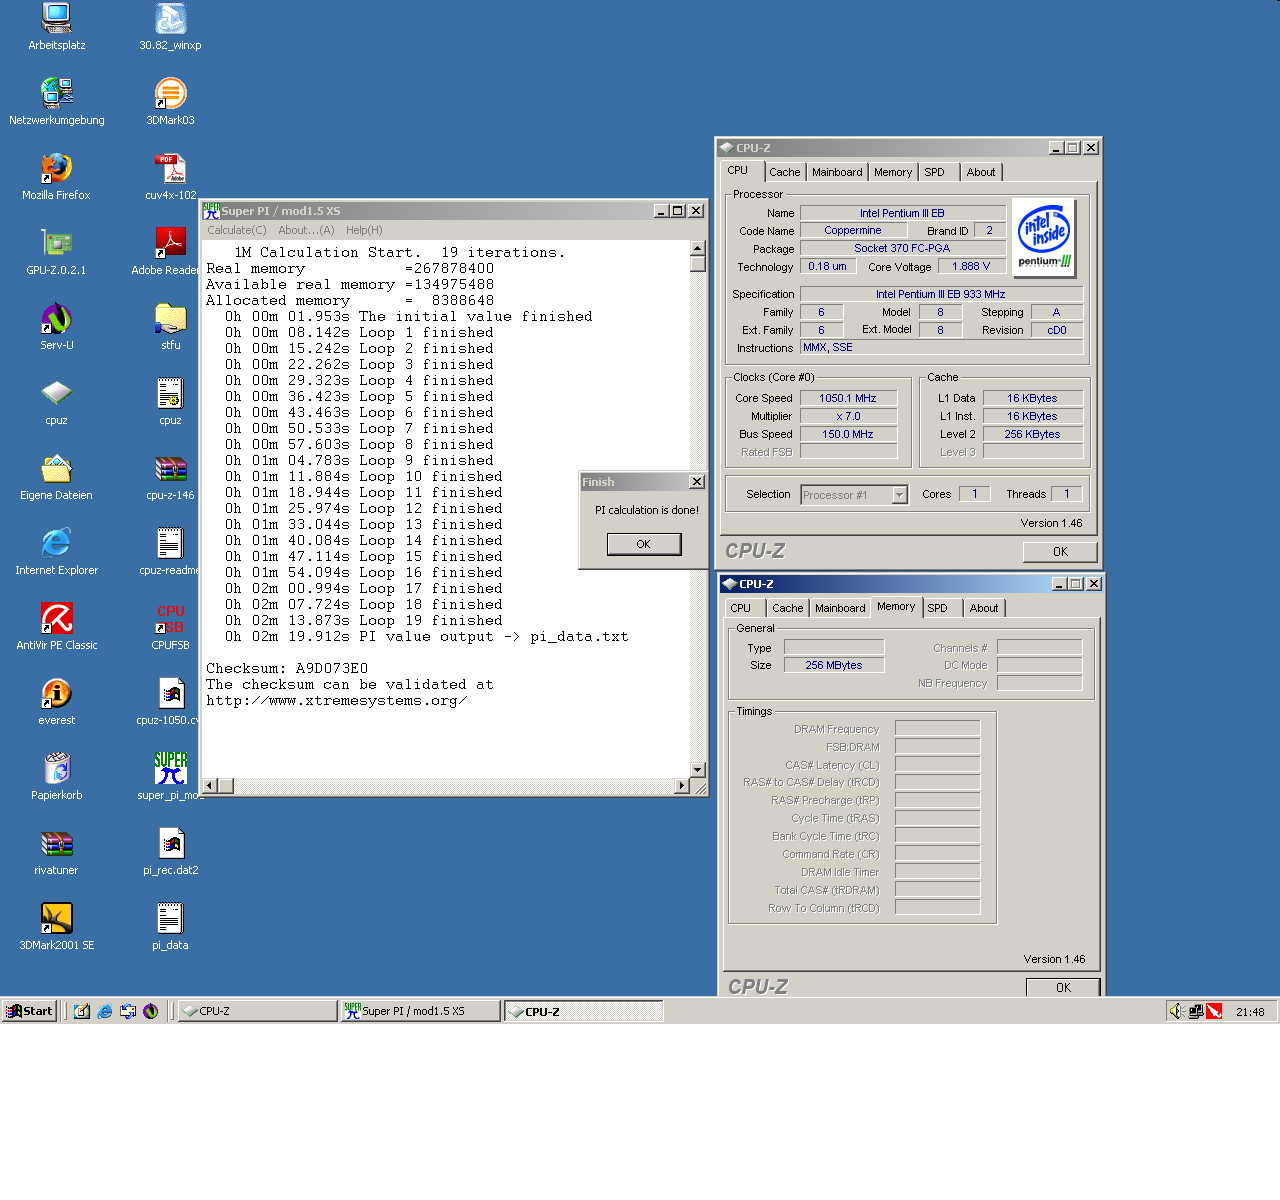Click OK in the upper CPU-Z window
1280x1200 pixels.
point(1060,552)
